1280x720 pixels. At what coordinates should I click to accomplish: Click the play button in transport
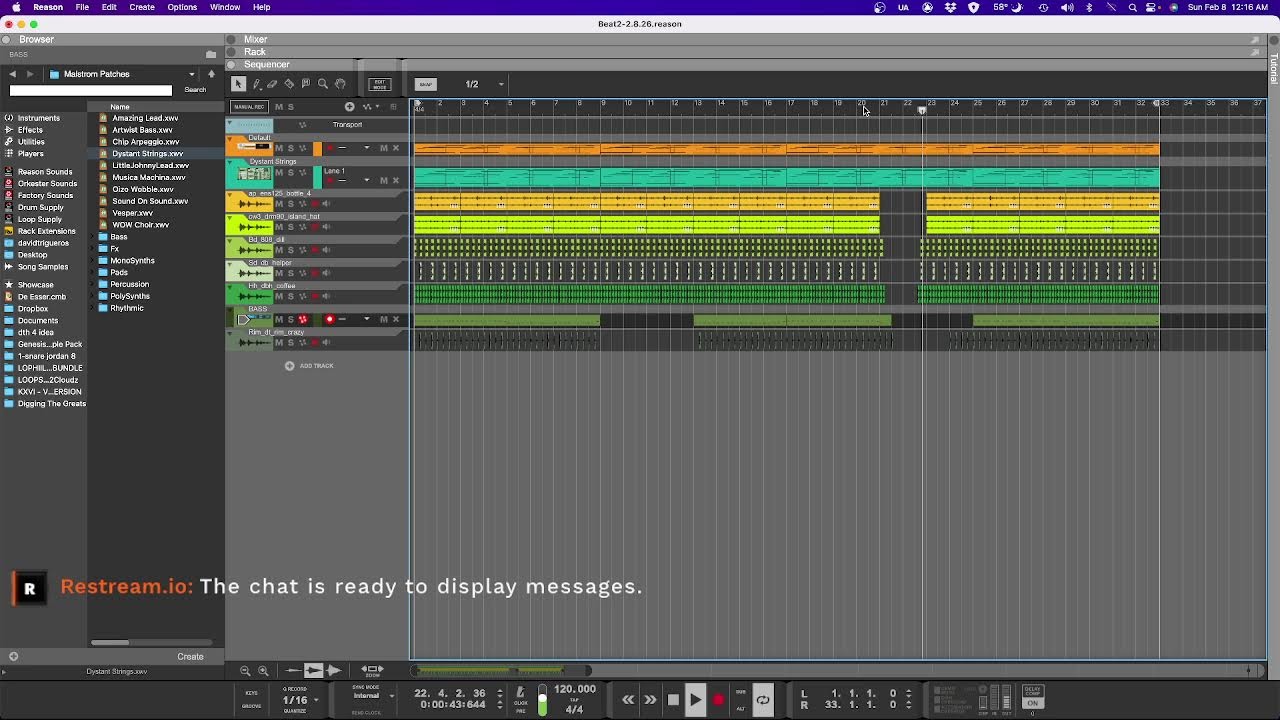pos(695,700)
